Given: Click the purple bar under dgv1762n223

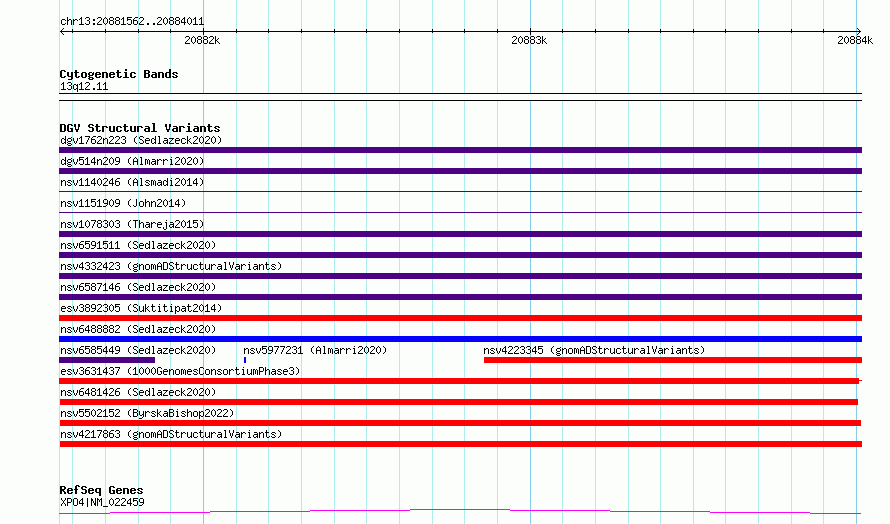Looking at the screenshot, I should click(460, 150).
